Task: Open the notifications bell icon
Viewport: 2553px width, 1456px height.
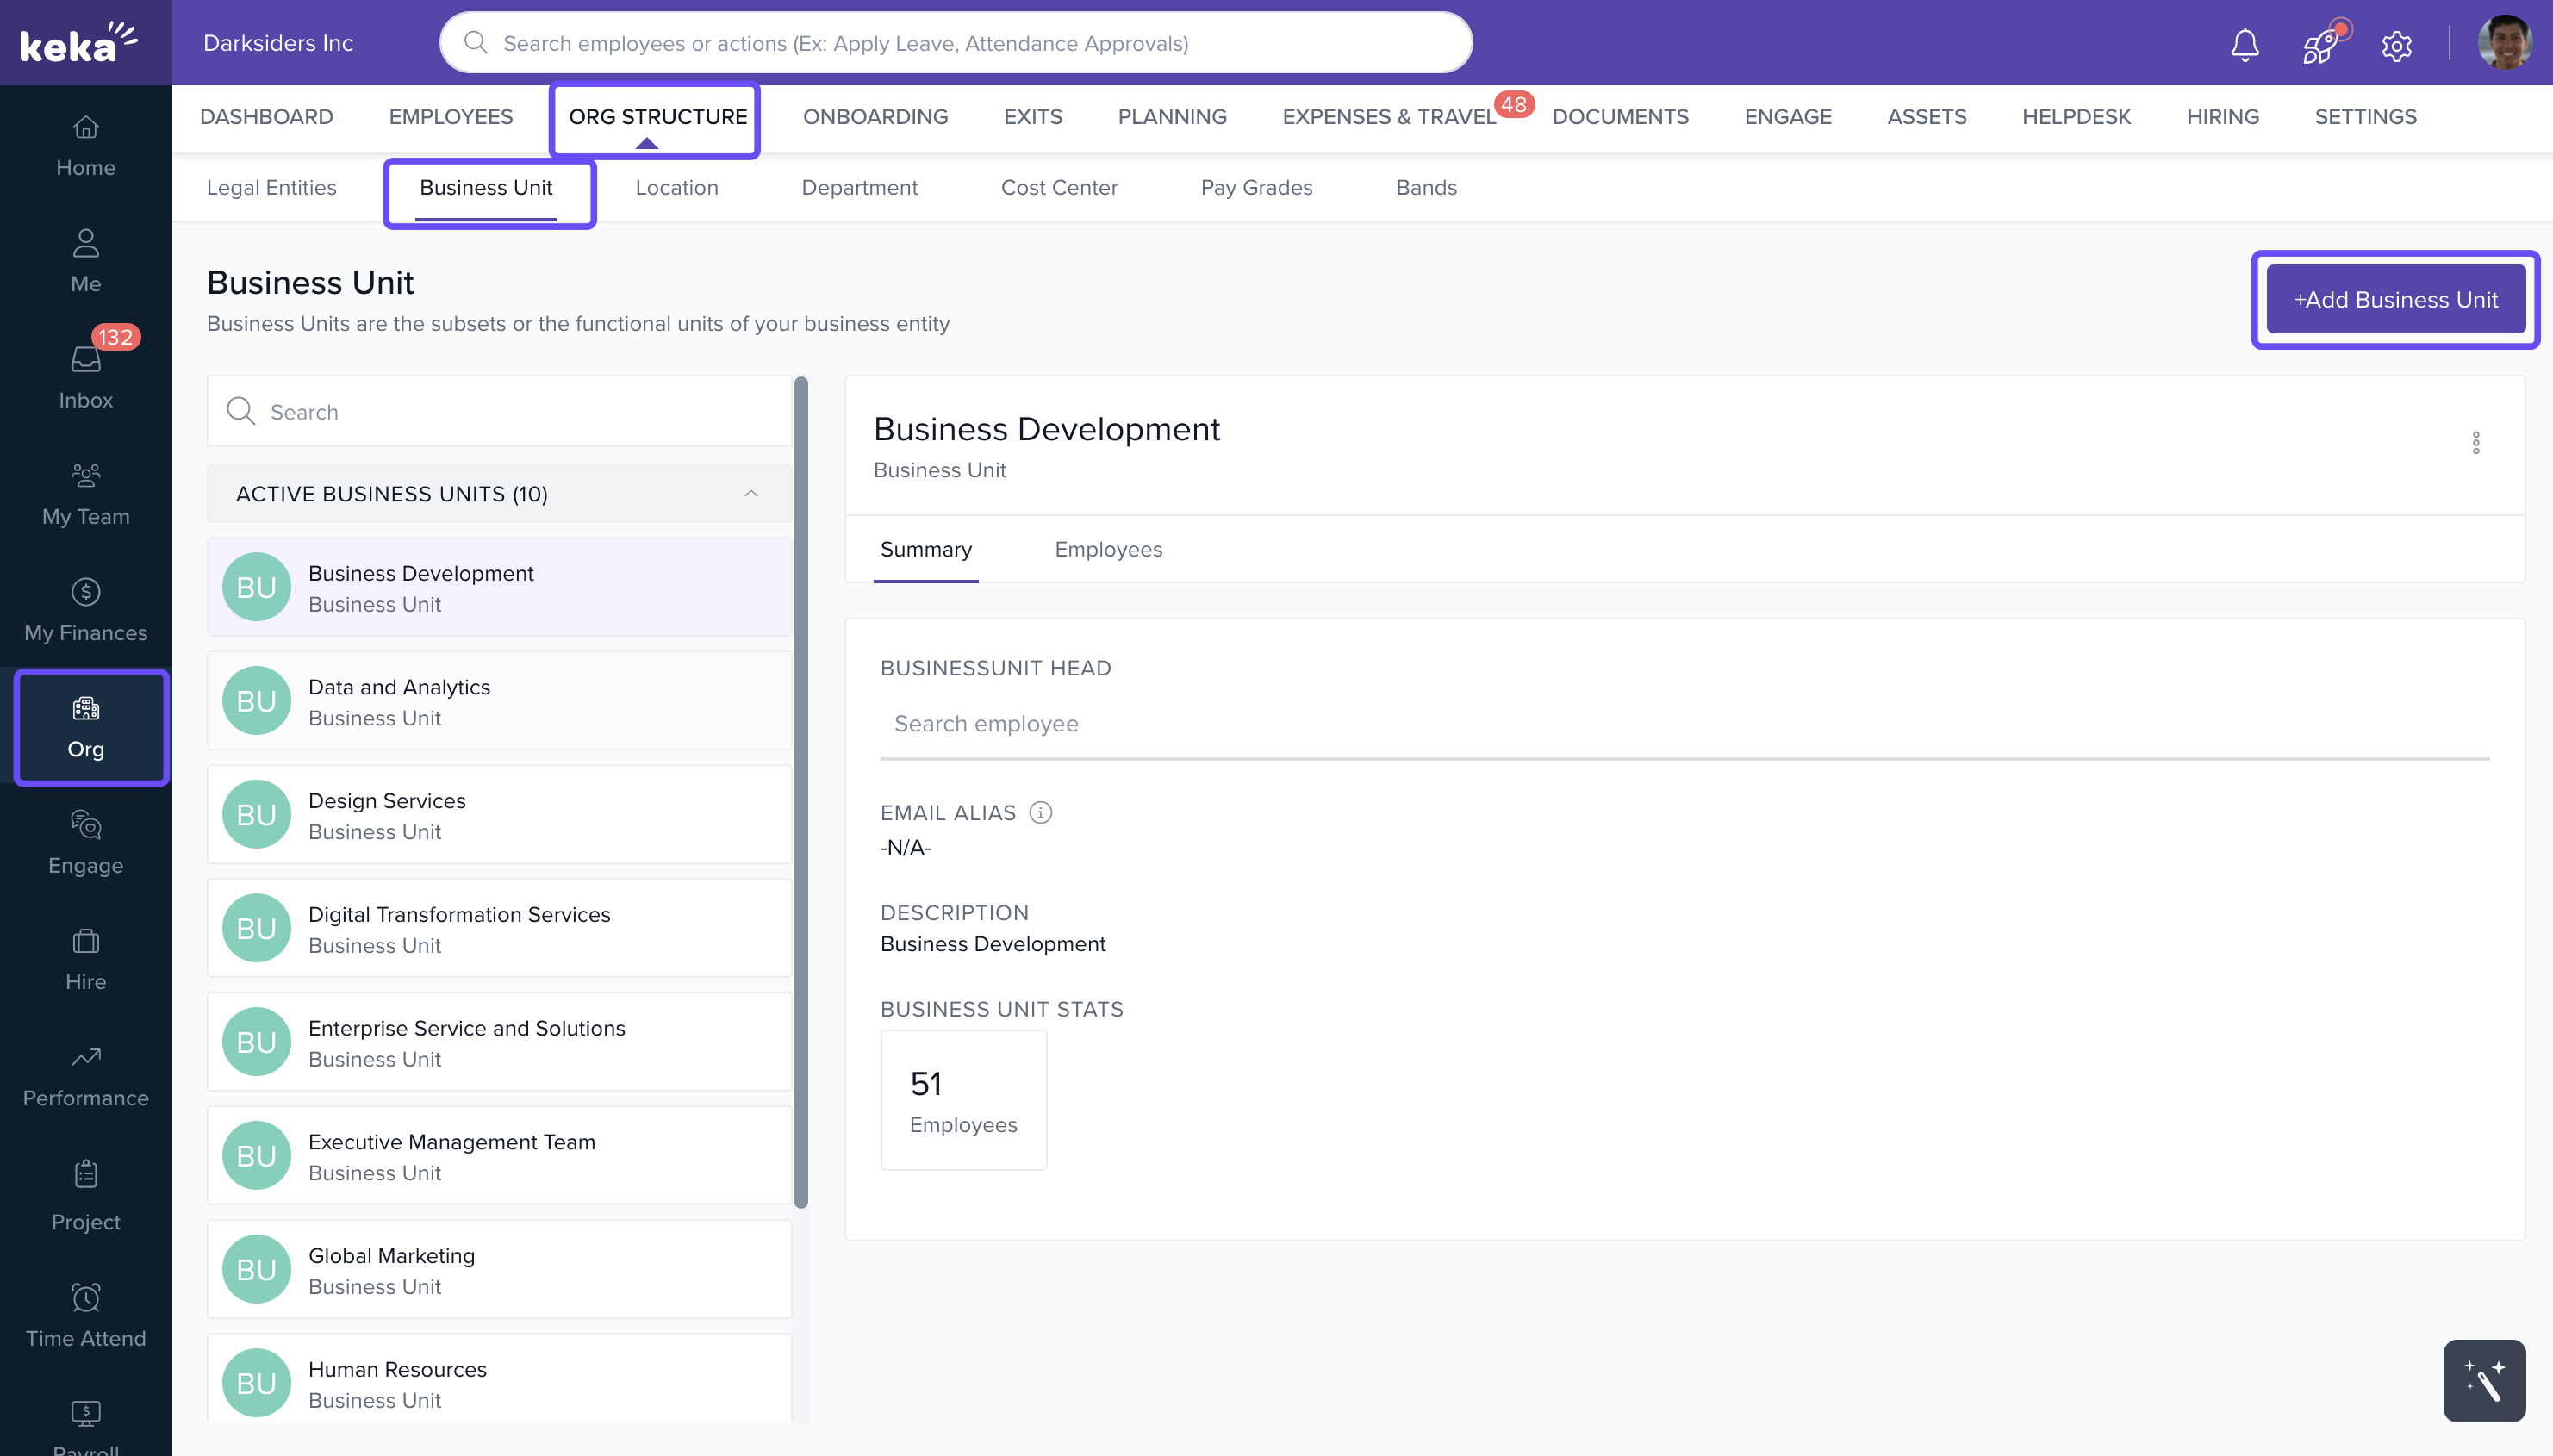Action: [x=2244, y=44]
